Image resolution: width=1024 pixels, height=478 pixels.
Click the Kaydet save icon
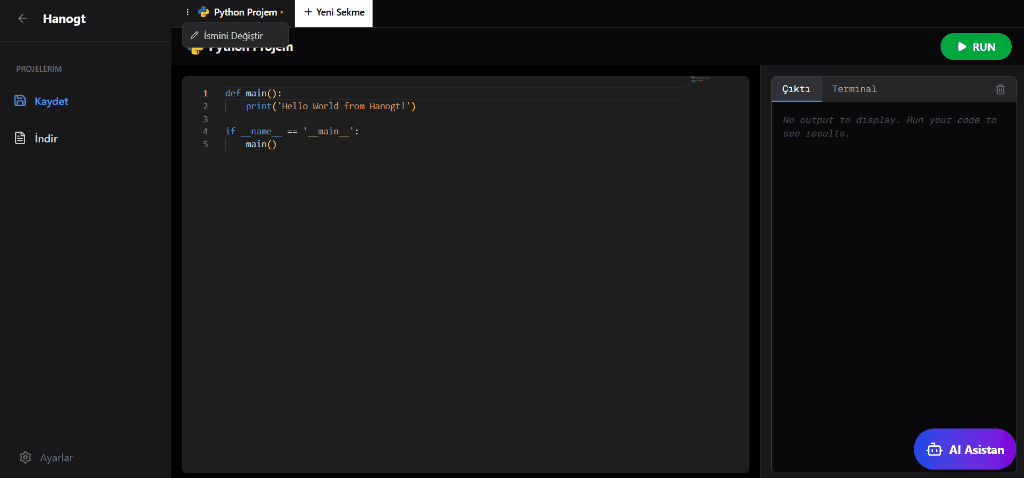pos(20,101)
